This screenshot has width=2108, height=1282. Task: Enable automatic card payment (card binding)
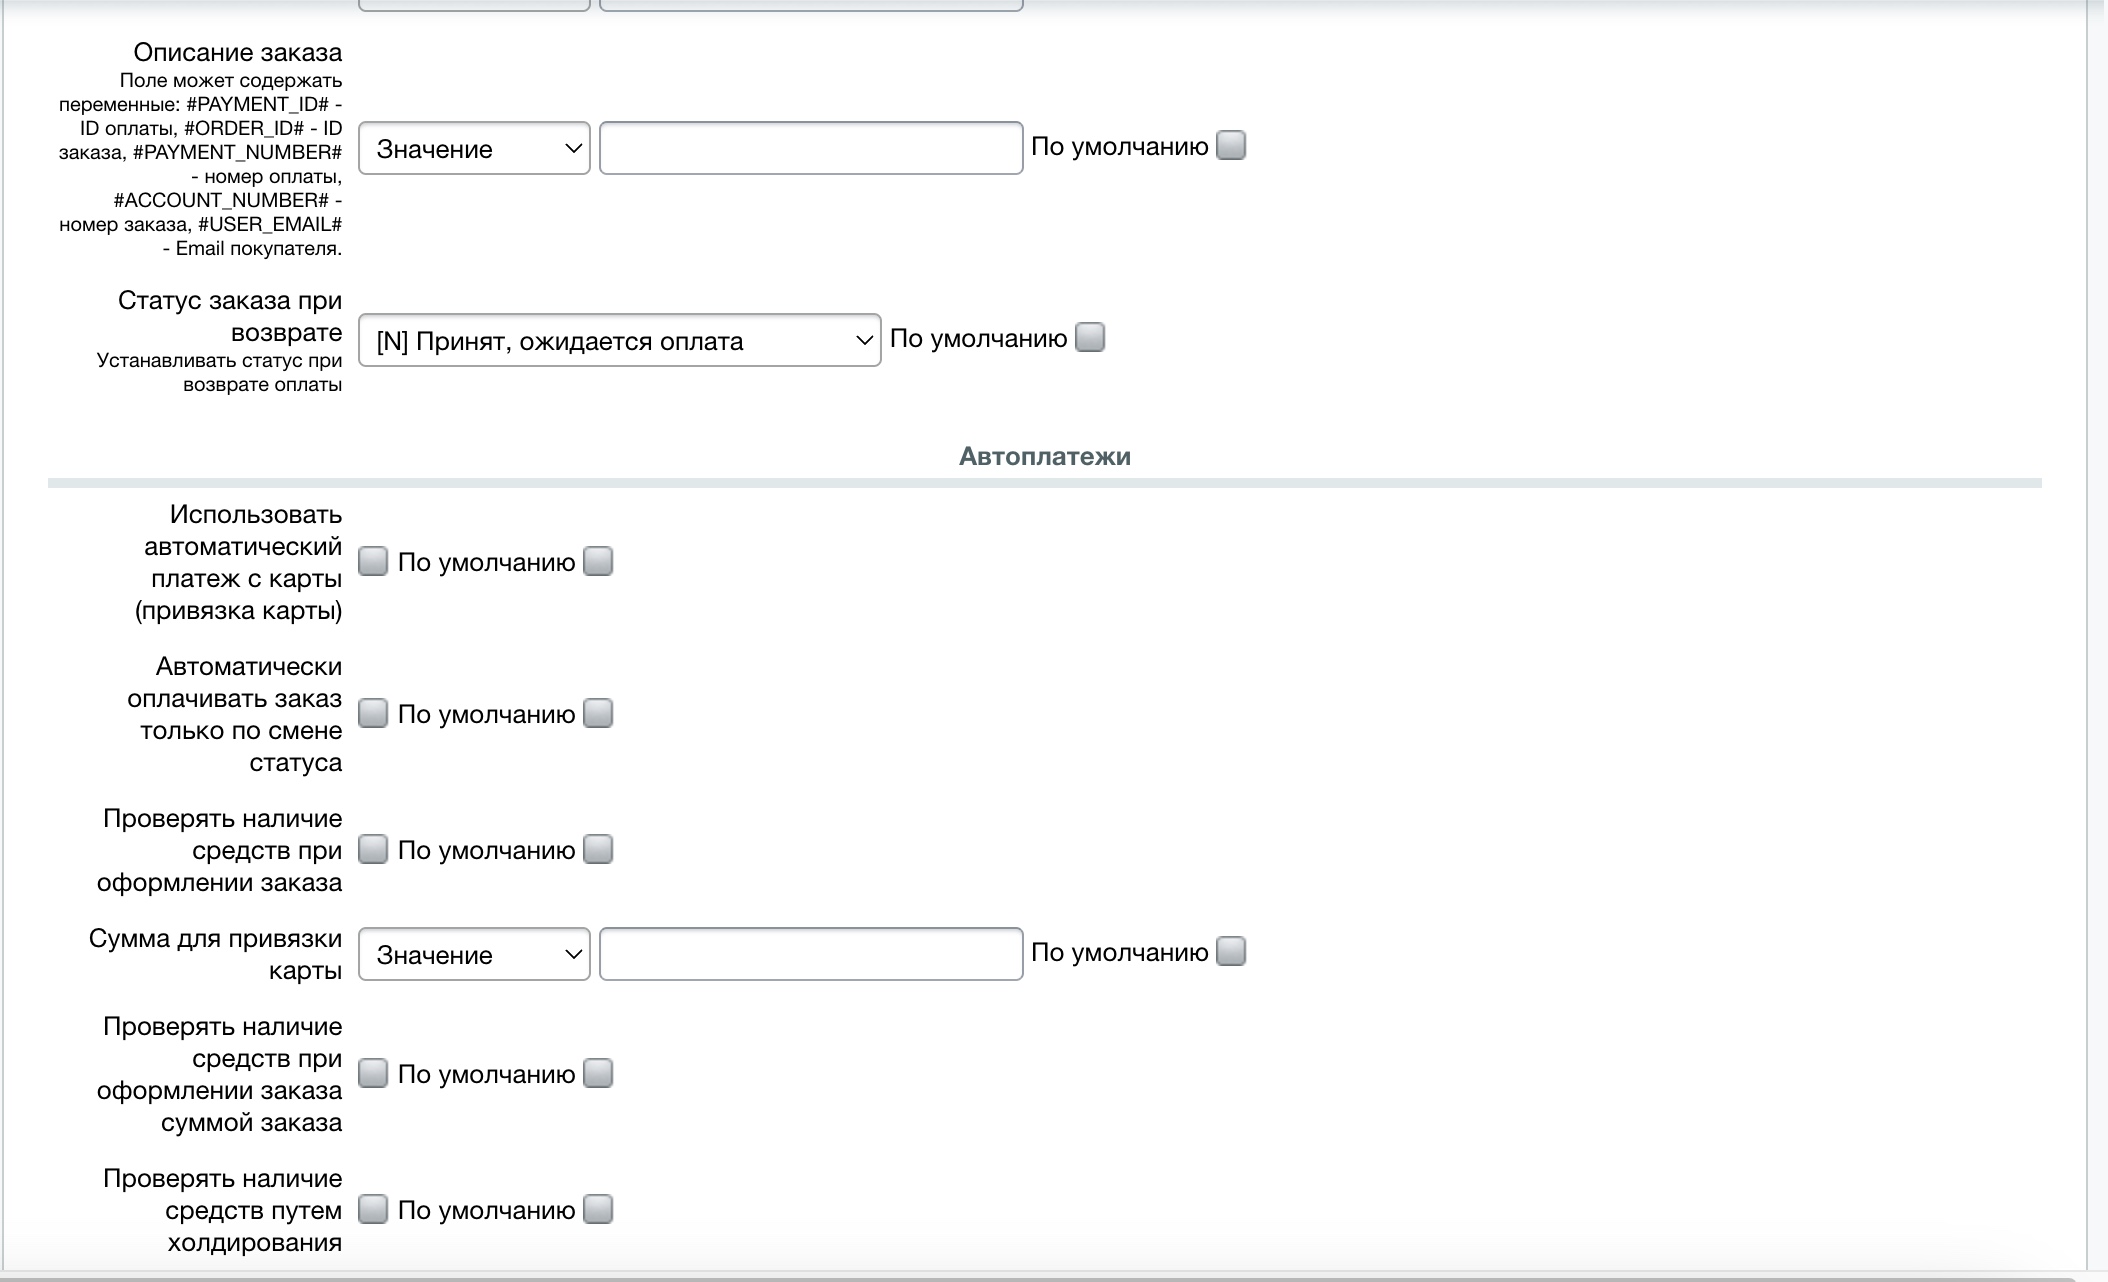373,562
